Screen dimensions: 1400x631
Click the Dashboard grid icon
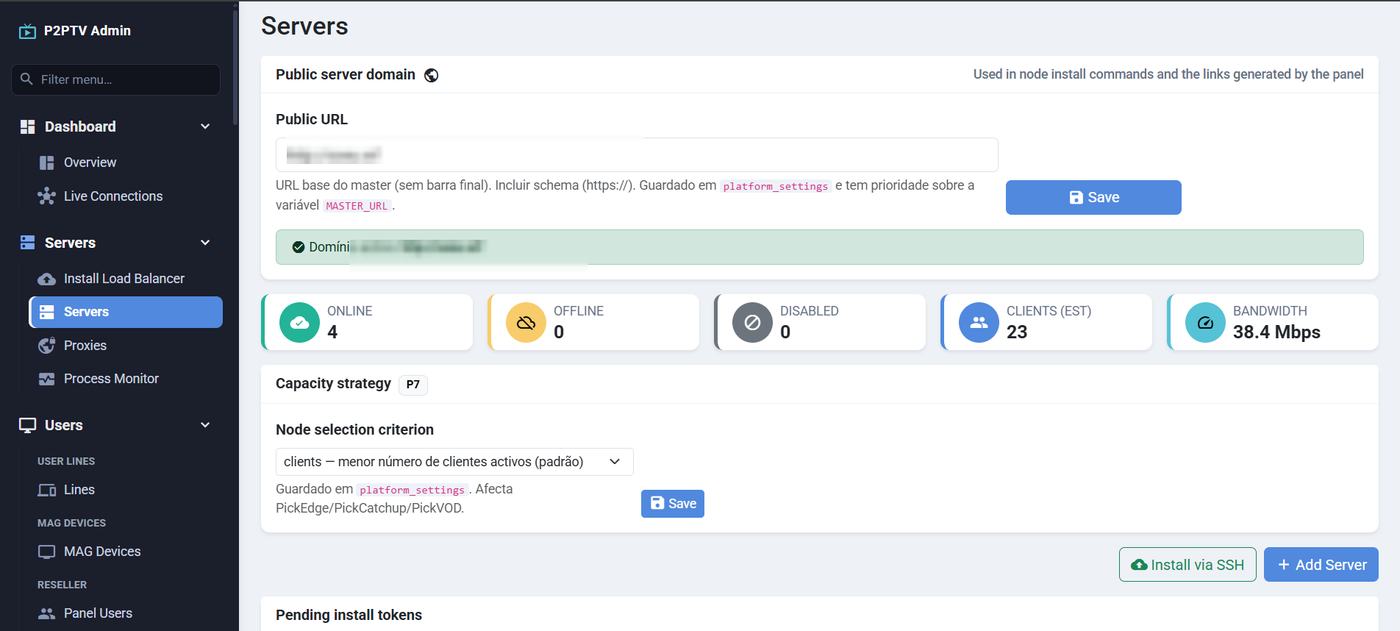tap(28, 127)
